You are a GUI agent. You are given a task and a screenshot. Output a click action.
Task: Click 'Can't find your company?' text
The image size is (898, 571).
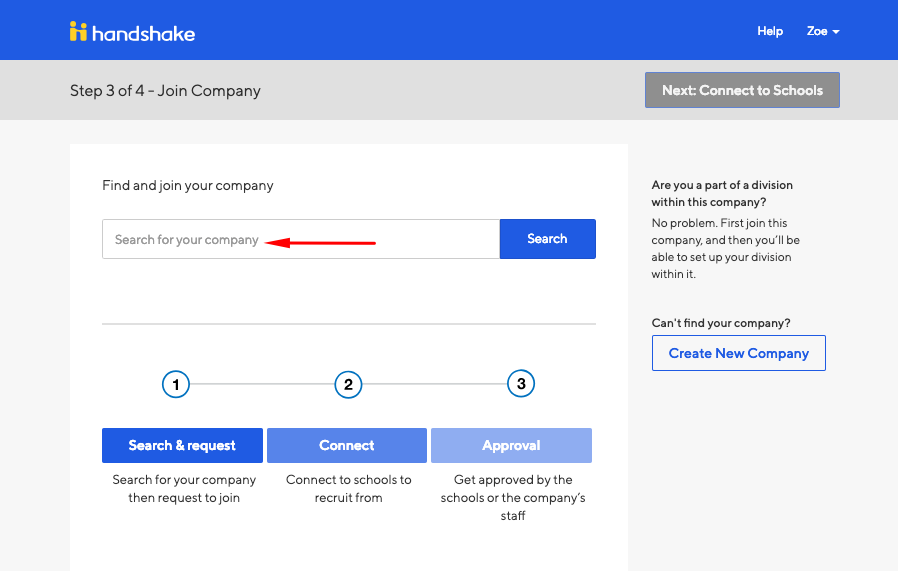(720, 323)
